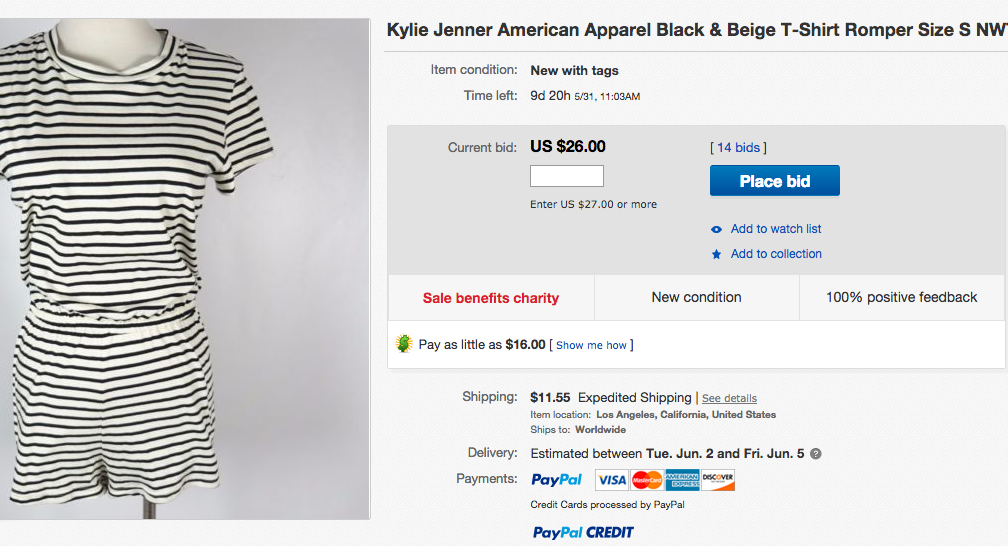Click the star icon beside collection
Screen dimensions: 1008x546
click(716, 255)
